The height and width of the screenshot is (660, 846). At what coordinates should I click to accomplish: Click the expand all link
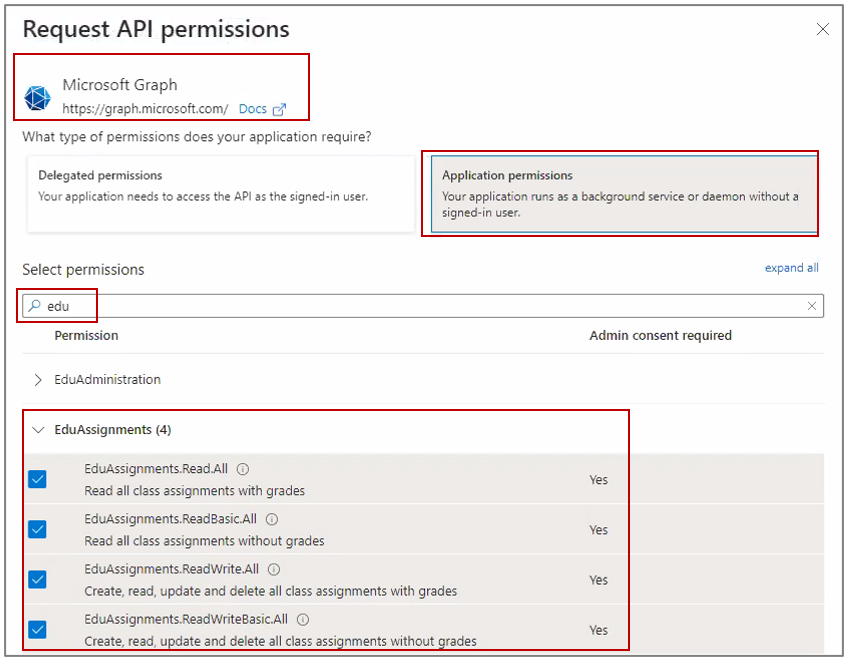pos(791,268)
